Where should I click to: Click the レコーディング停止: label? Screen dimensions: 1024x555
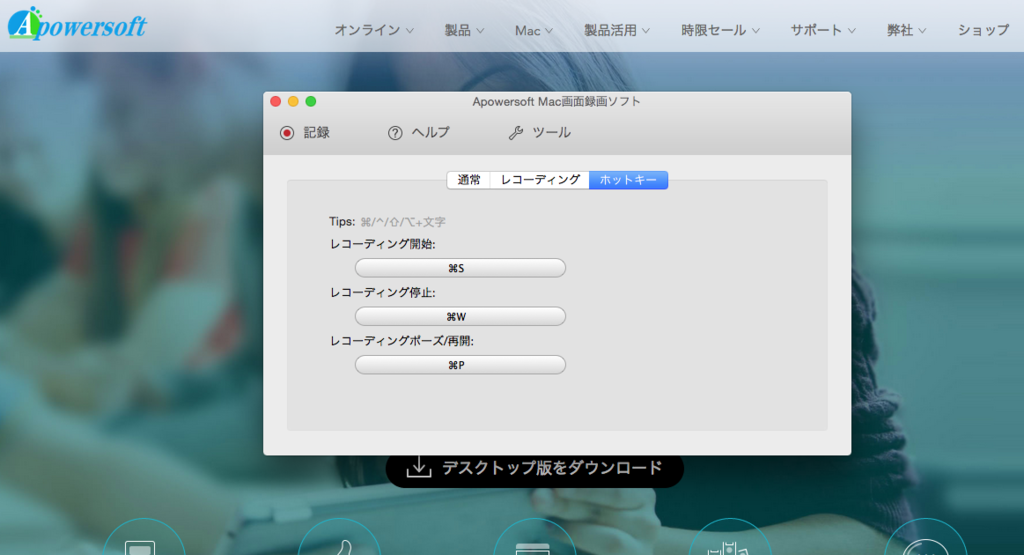(x=383, y=293)
